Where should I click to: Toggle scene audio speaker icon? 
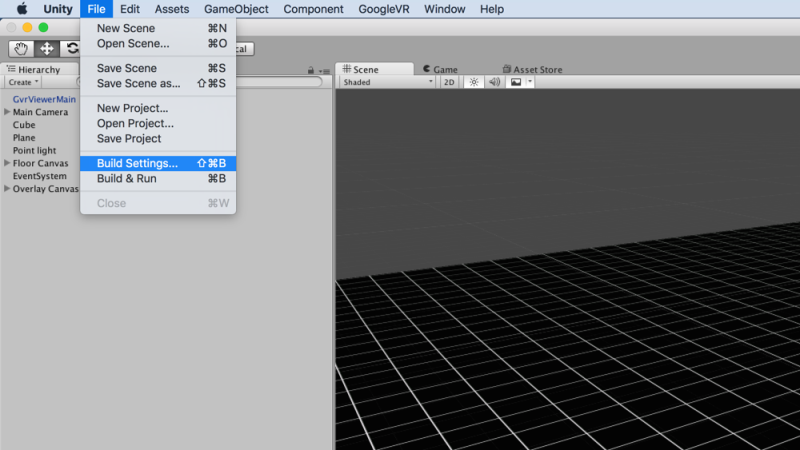(x=494, y=82)
